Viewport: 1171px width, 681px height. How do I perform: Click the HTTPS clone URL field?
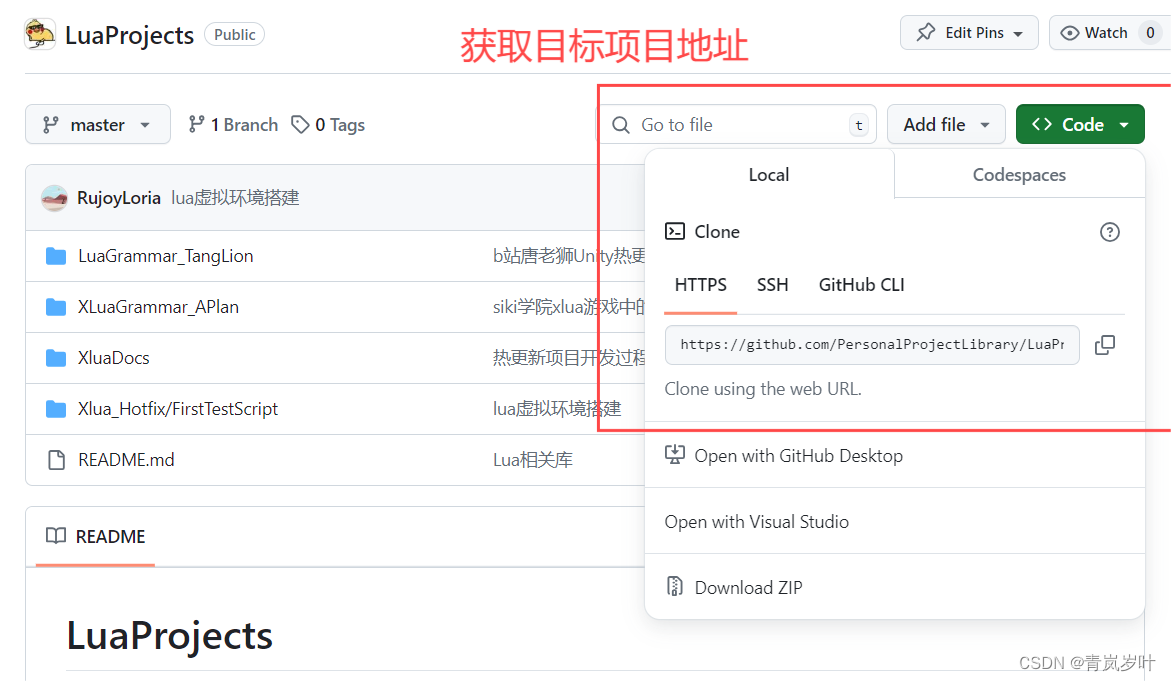point(872,345)
